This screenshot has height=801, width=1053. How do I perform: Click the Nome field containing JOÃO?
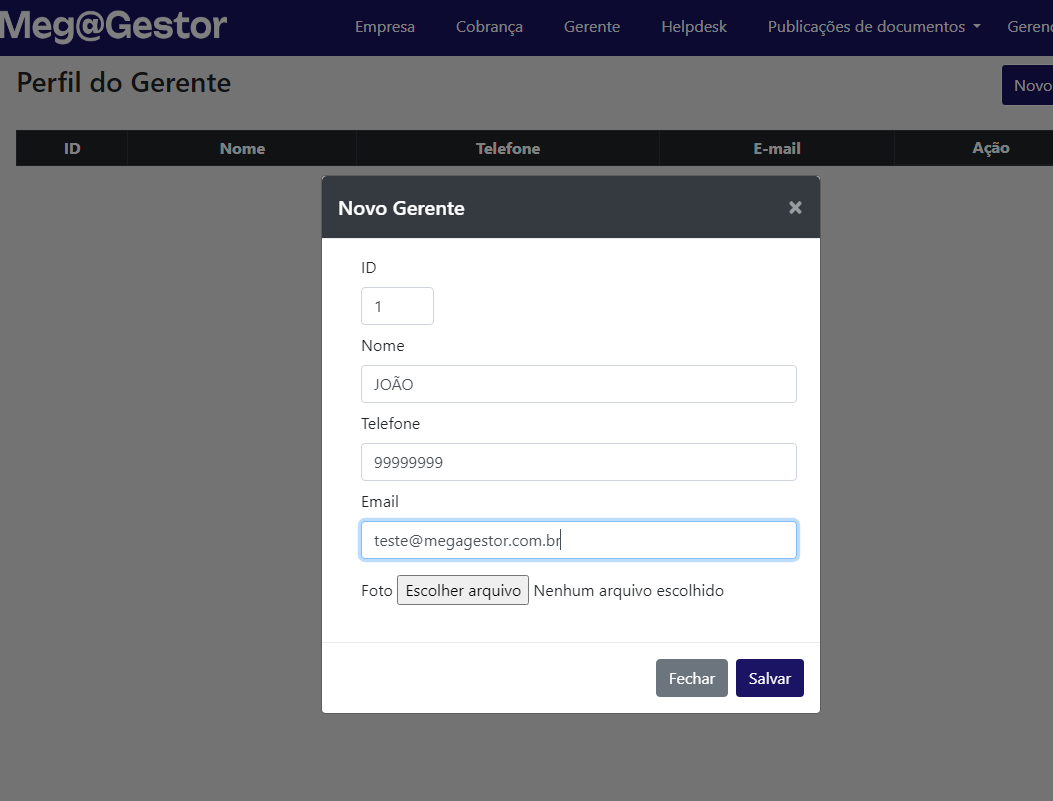click(578, 384)
